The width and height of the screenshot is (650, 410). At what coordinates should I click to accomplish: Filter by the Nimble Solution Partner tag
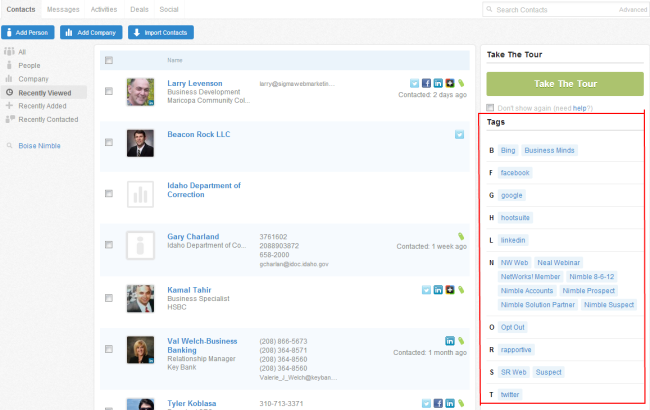point(538,305)
